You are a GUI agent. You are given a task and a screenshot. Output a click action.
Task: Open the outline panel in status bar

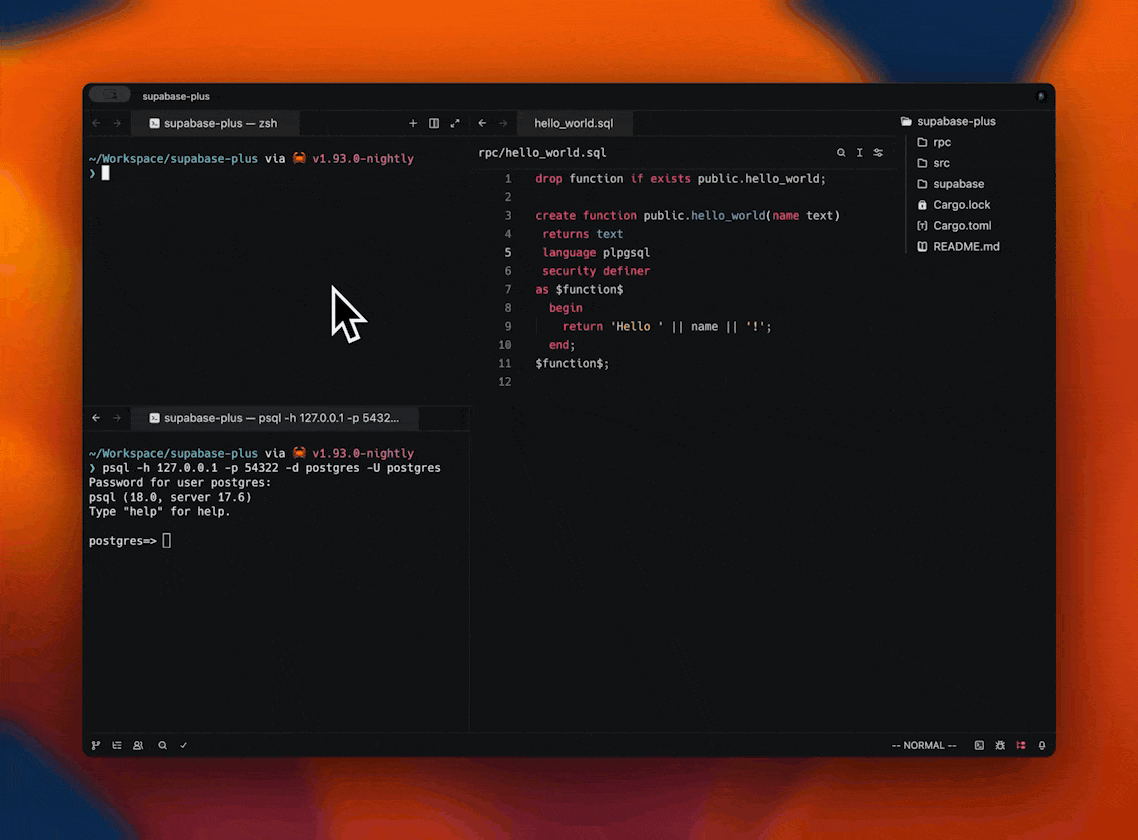117,745
